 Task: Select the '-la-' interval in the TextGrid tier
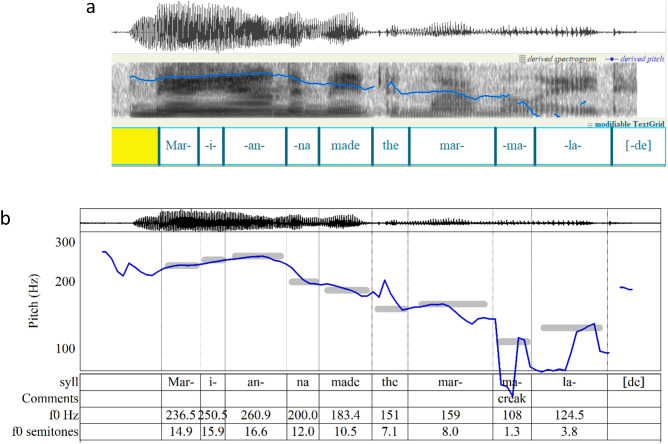tap(573, 146)
